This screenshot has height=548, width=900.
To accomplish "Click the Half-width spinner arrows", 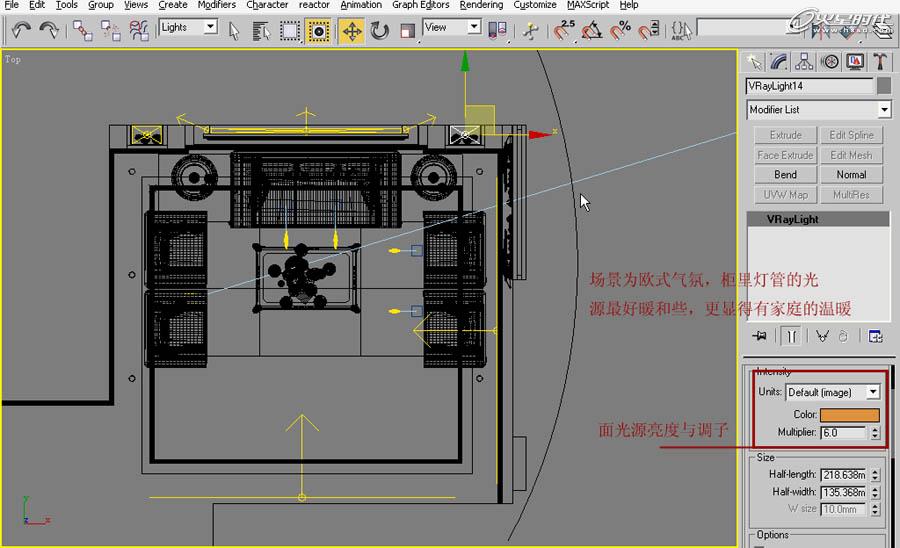I will (x=875, y=492).
